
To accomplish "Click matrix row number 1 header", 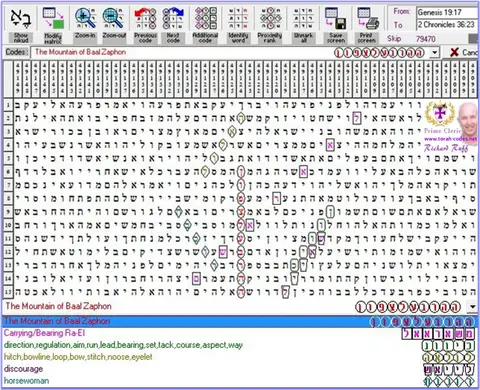I will click(8, 105).
